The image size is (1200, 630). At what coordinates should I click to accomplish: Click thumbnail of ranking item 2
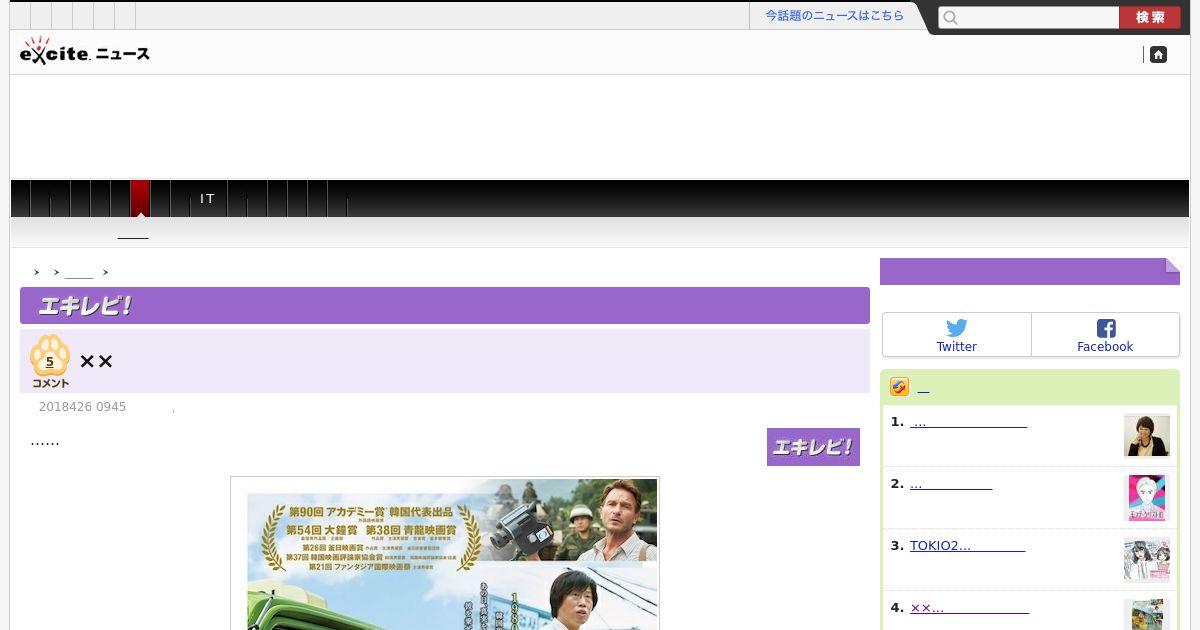(1147, 497)
